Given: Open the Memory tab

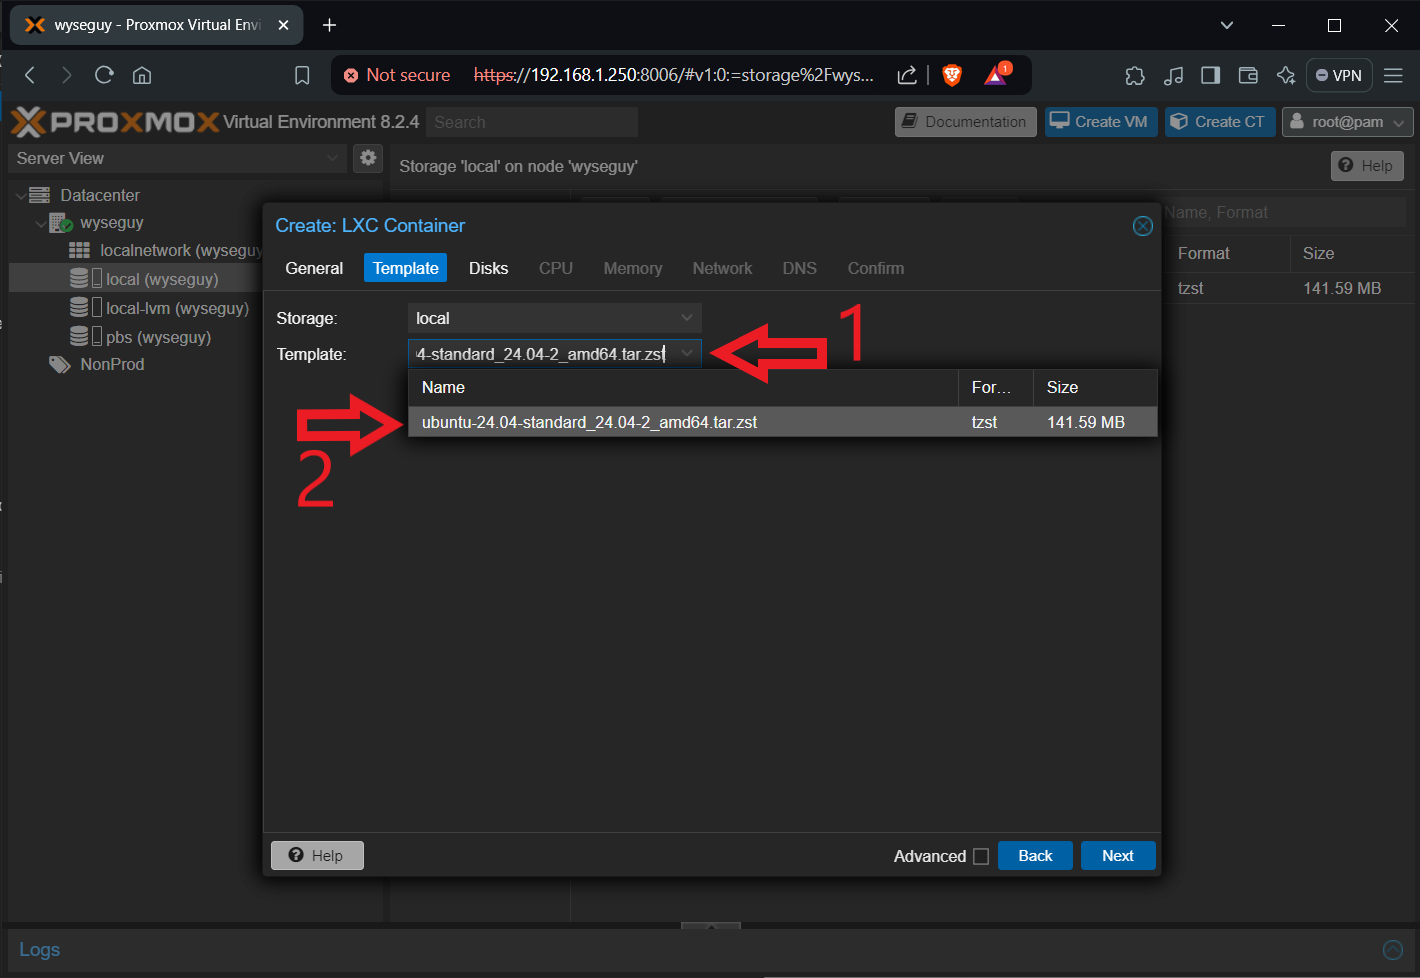Looking at the screenshot, I should [633, 268].
